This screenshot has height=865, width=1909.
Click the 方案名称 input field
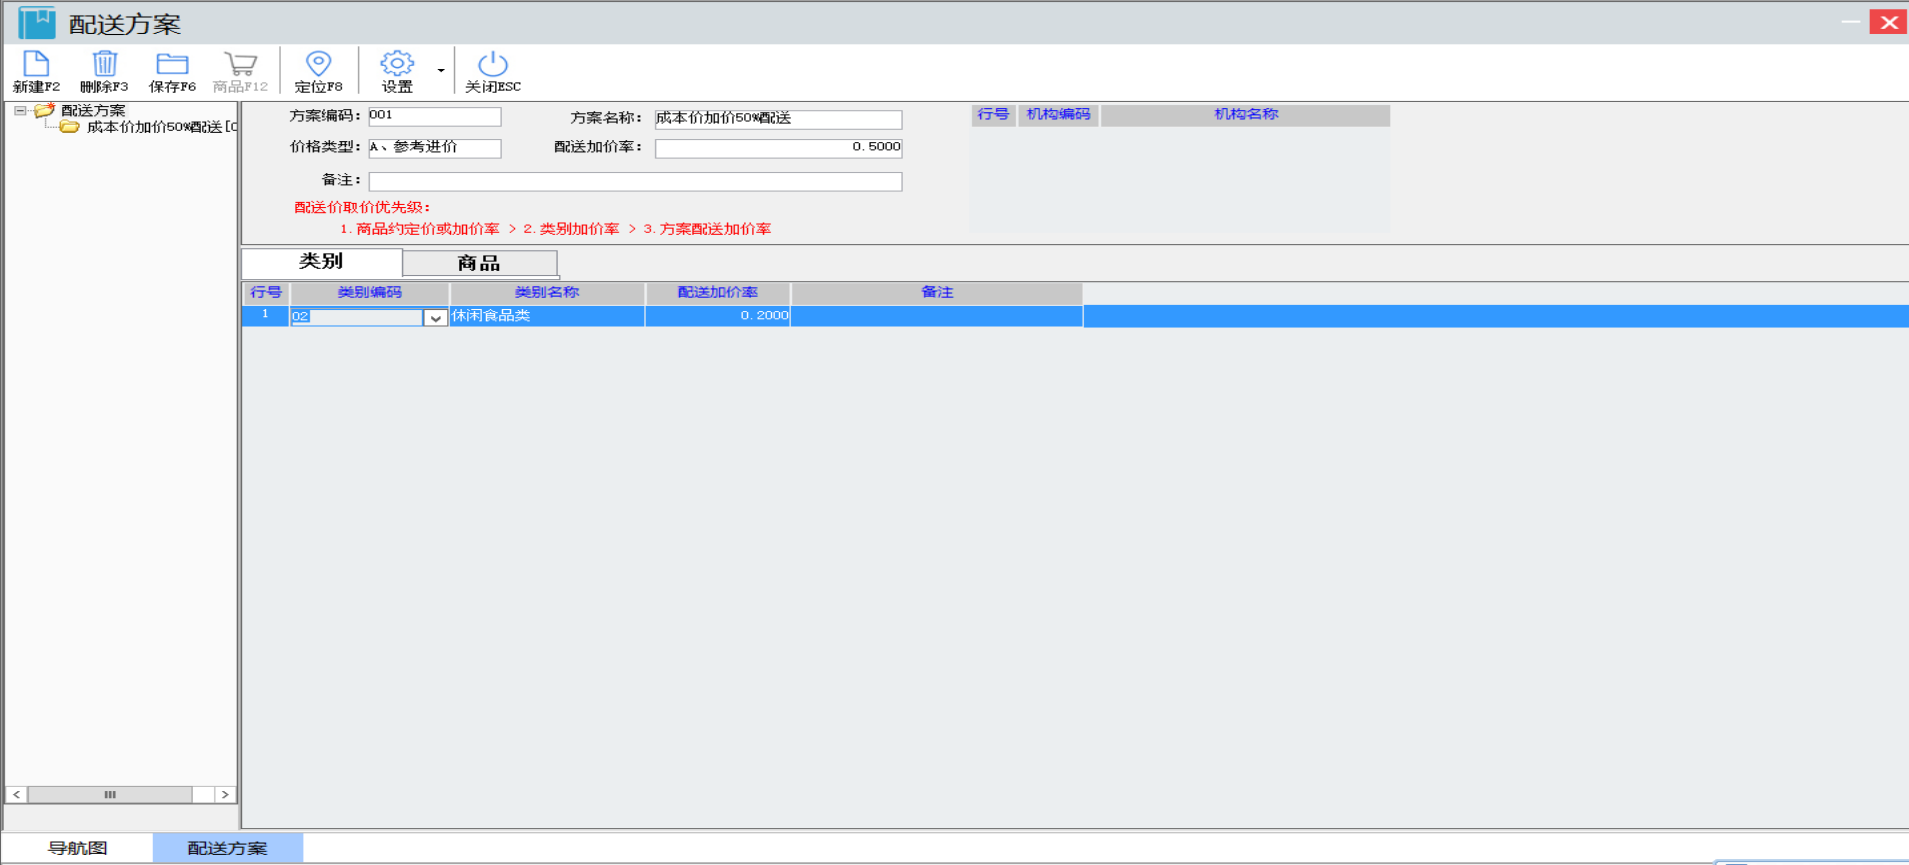coord(778,119)
